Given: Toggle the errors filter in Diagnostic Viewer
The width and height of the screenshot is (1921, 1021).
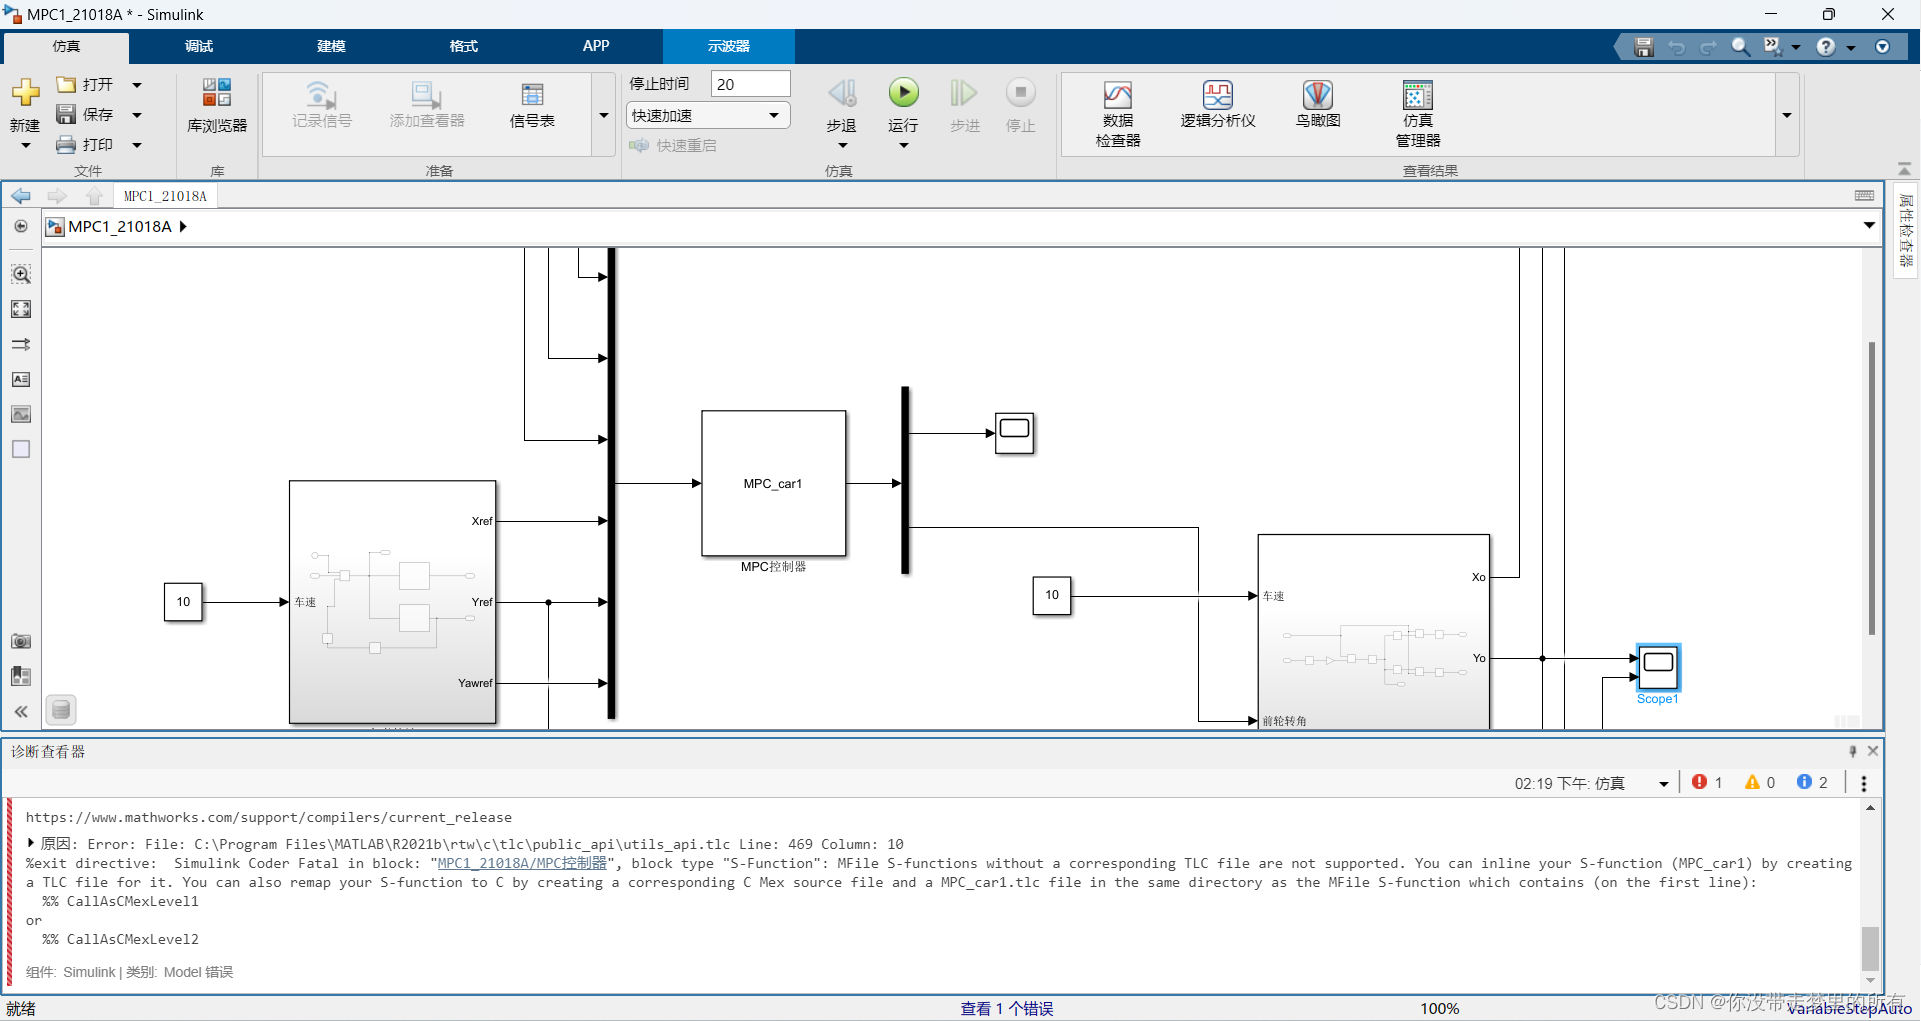Looking at the screenshot, I should coord(1707,782).
